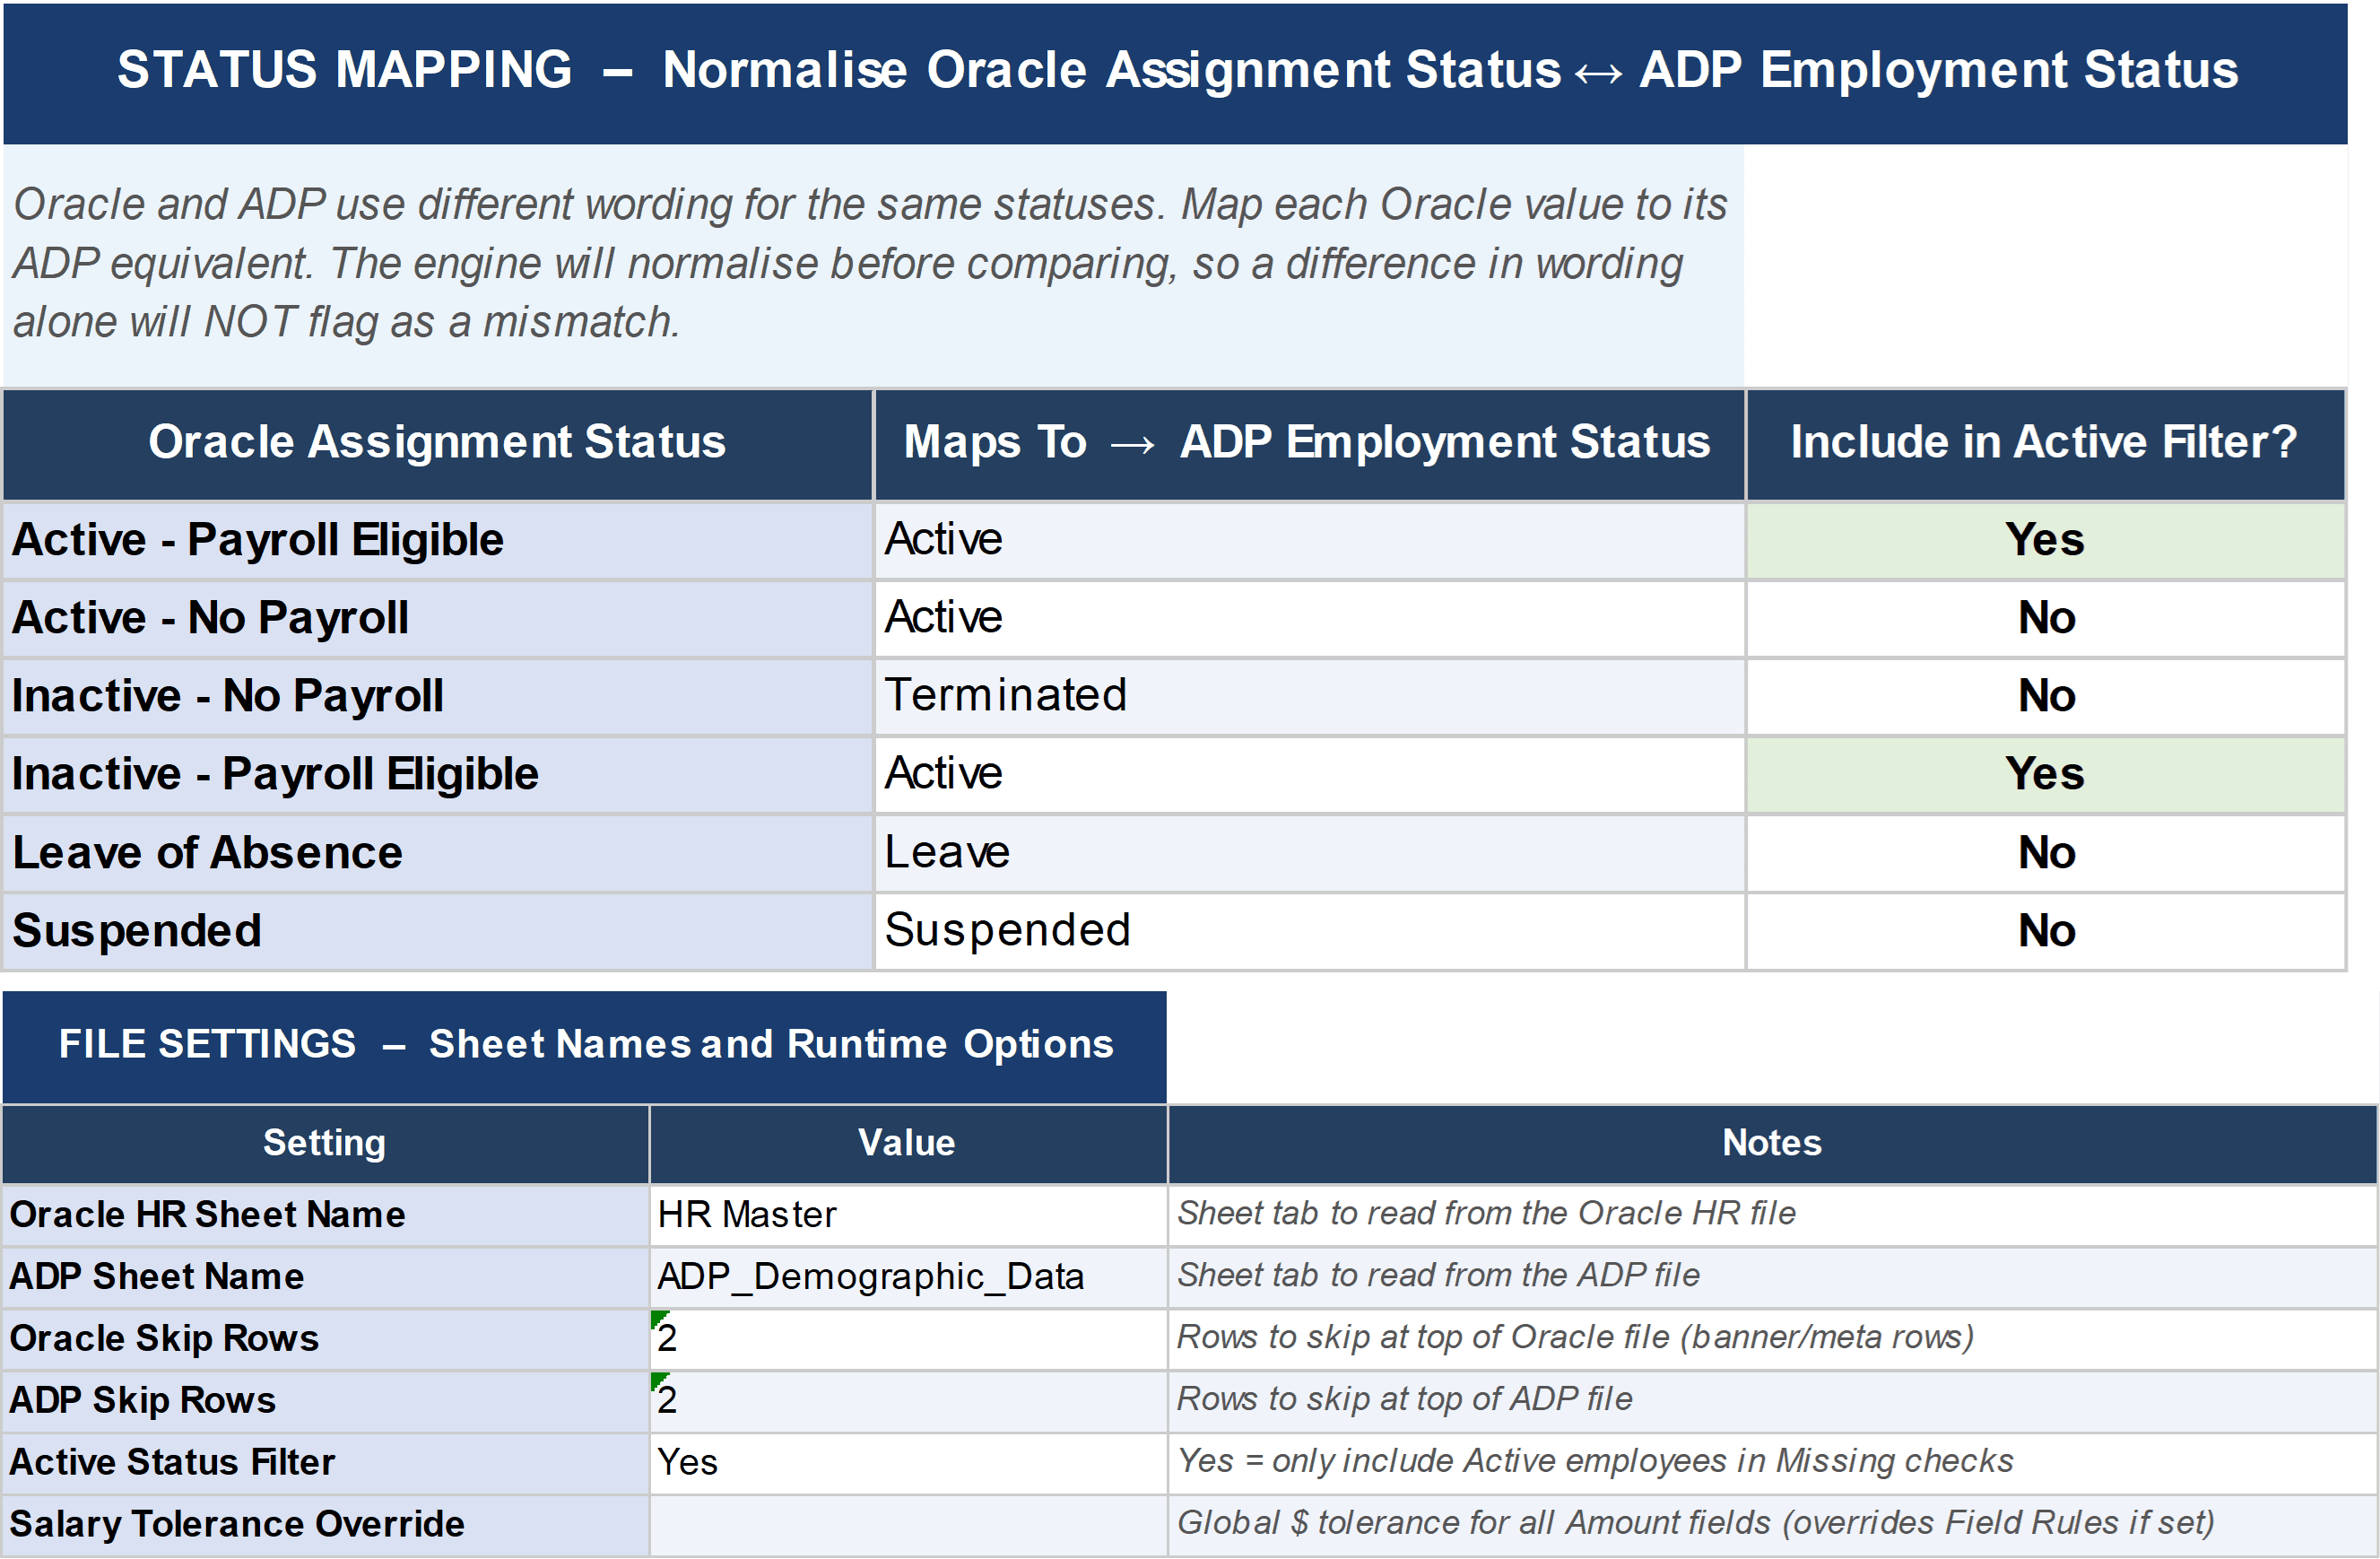
Task: Select ADP status Active for Active - No Payroll
Action: click(1310, 619)
